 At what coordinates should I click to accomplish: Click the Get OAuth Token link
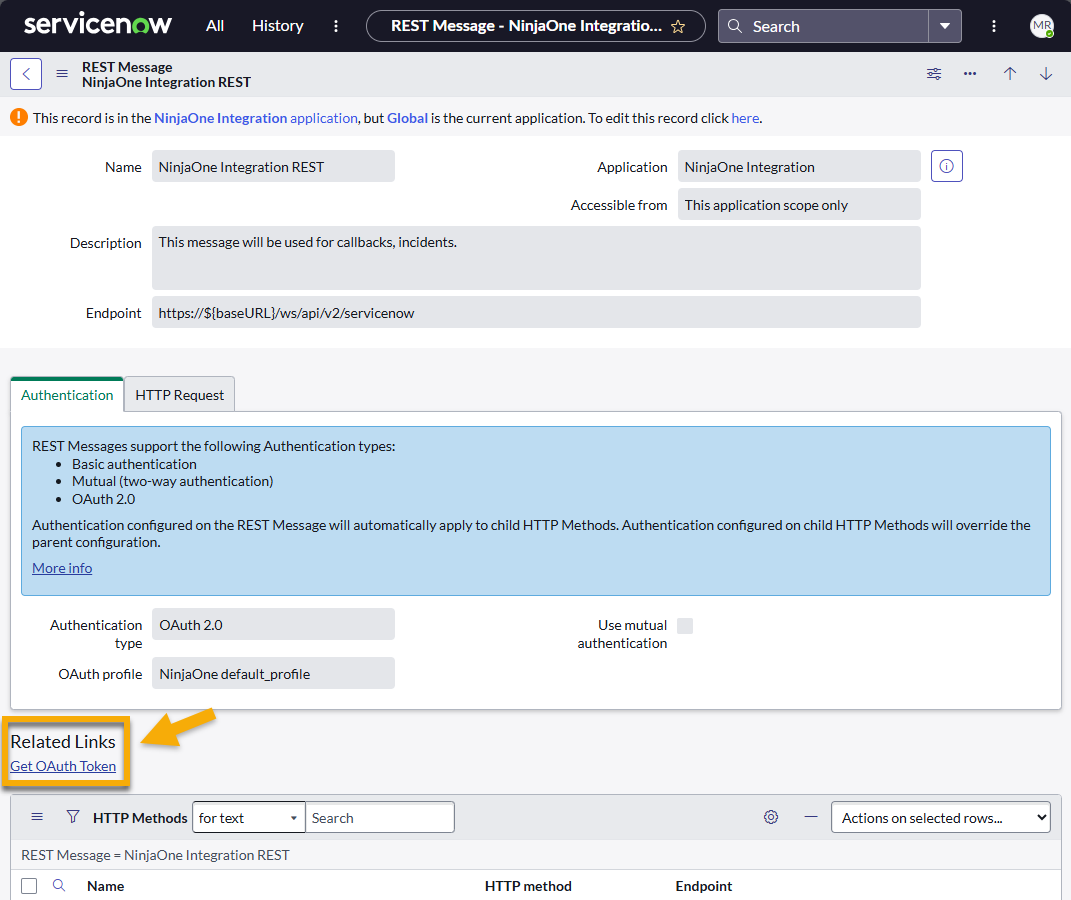(x=63, y=765)
